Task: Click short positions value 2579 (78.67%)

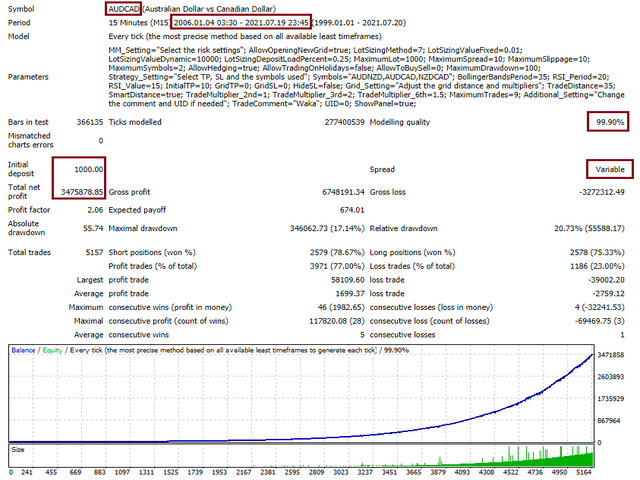Action: (337, 252)
